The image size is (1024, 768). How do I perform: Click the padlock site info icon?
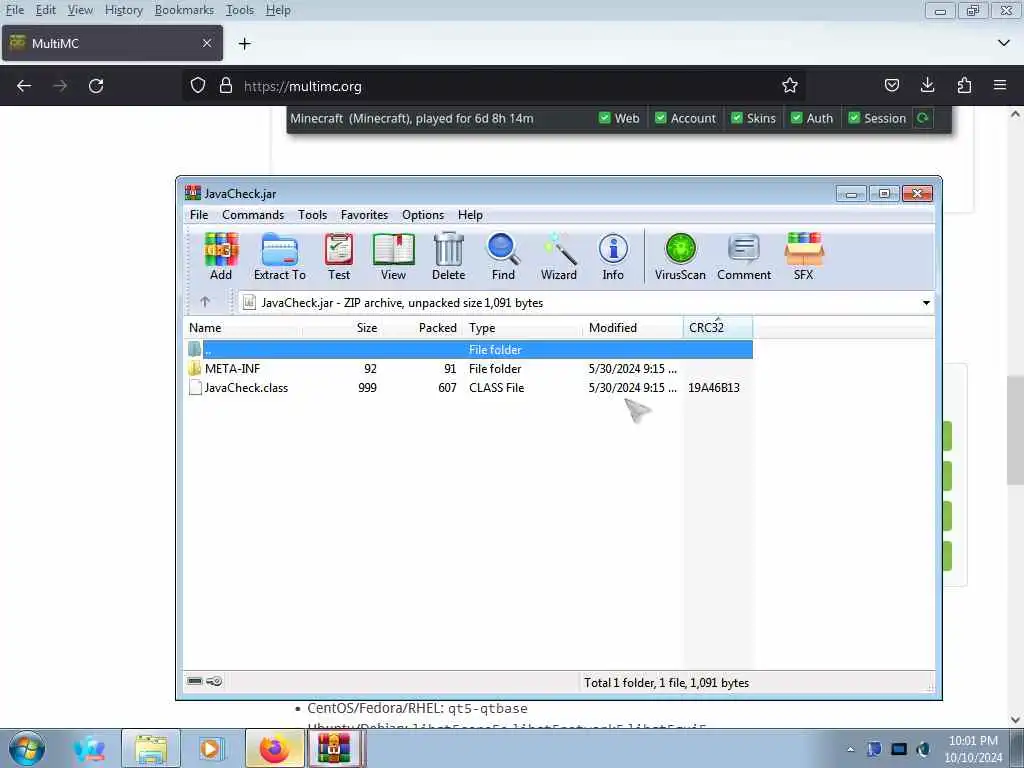coord(226,86)
